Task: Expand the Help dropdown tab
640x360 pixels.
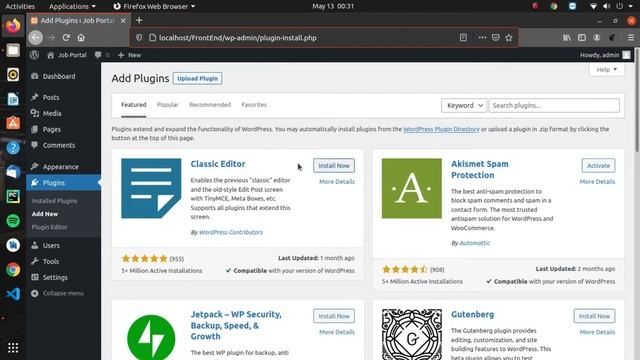Action: [607, 69]
